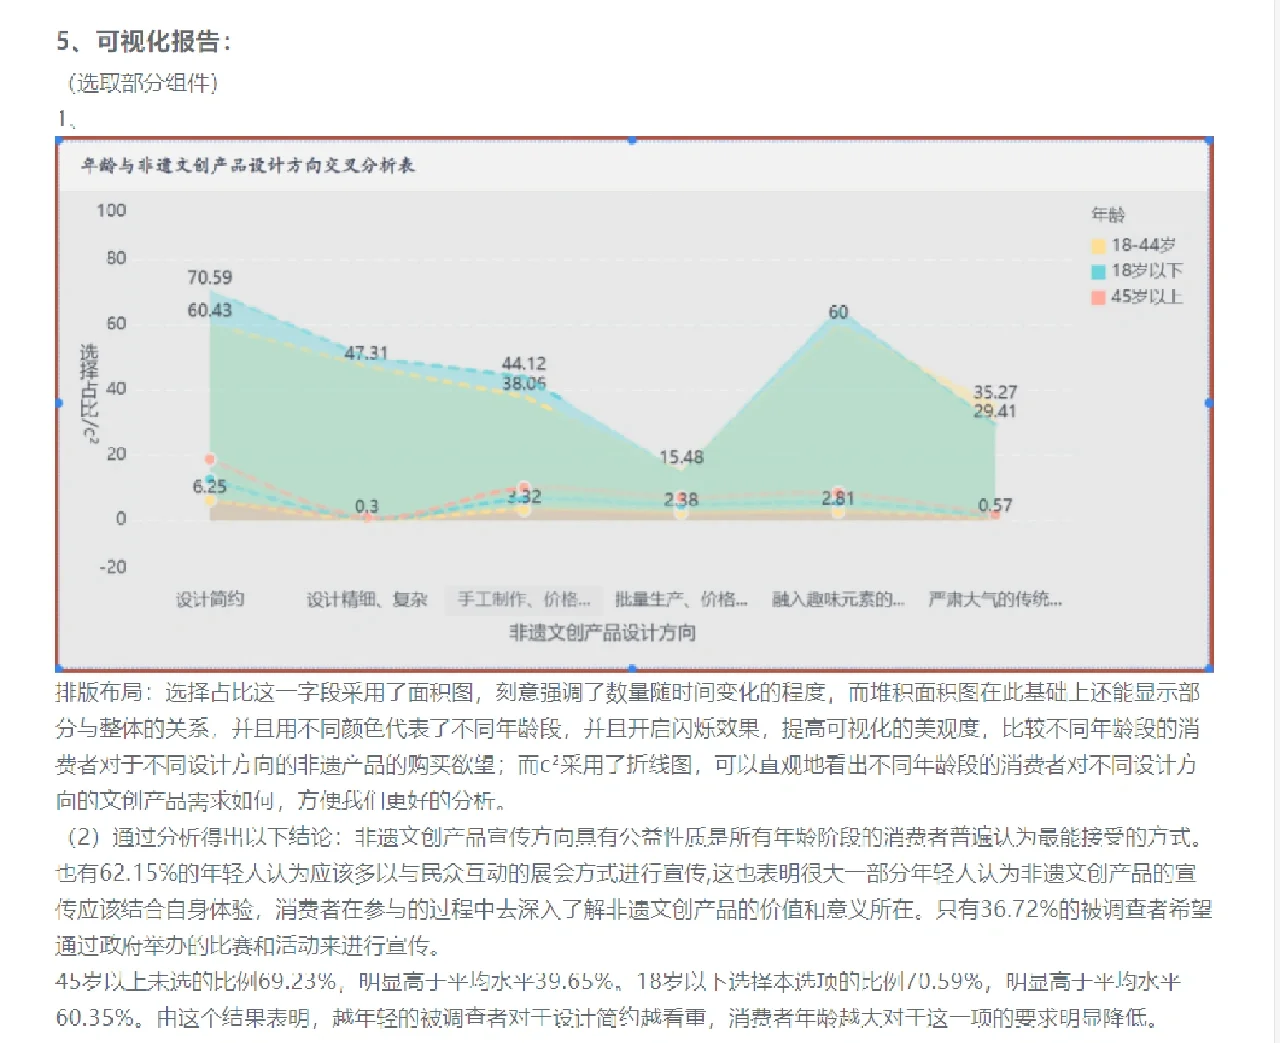Toggle the 18岁以下 legend entry

coord(1149,270)
